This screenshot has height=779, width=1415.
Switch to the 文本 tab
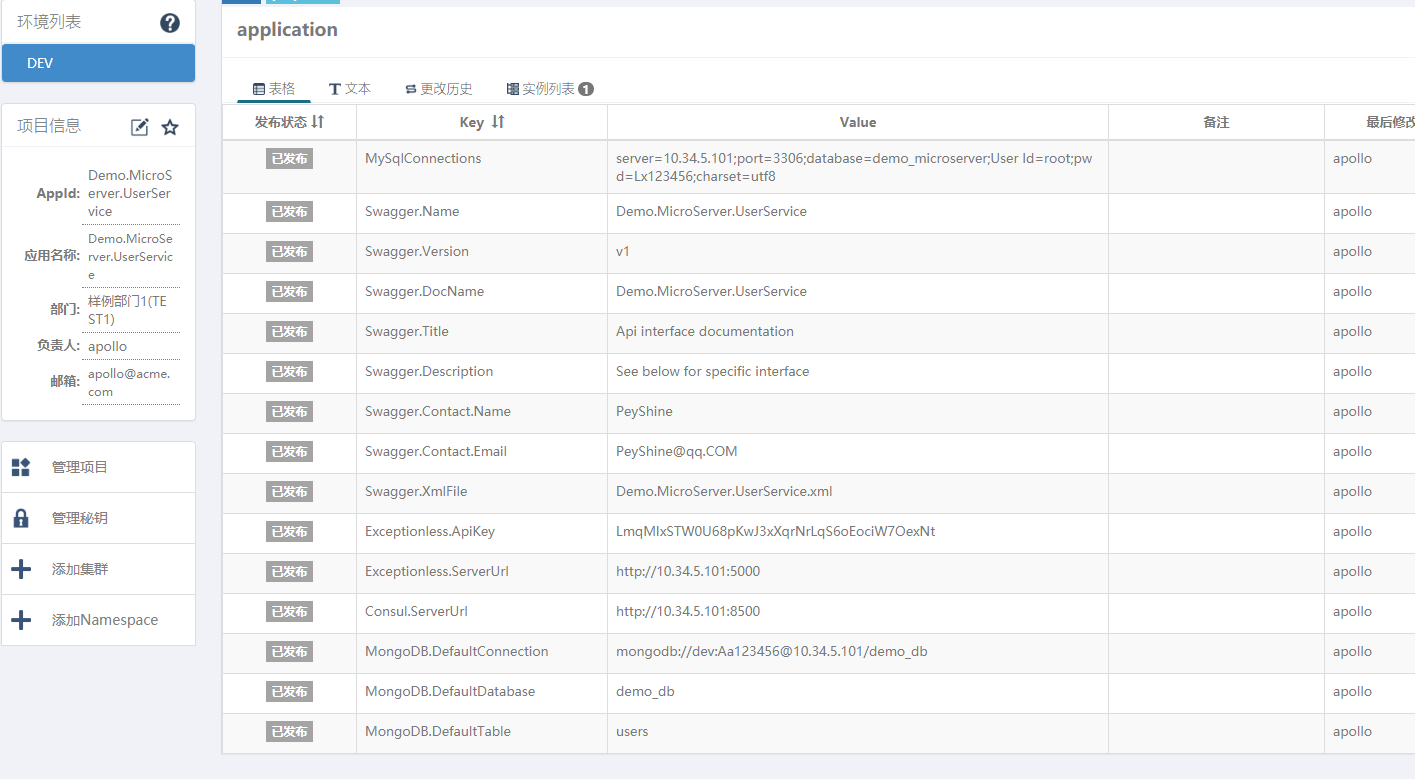coord(350,89)
